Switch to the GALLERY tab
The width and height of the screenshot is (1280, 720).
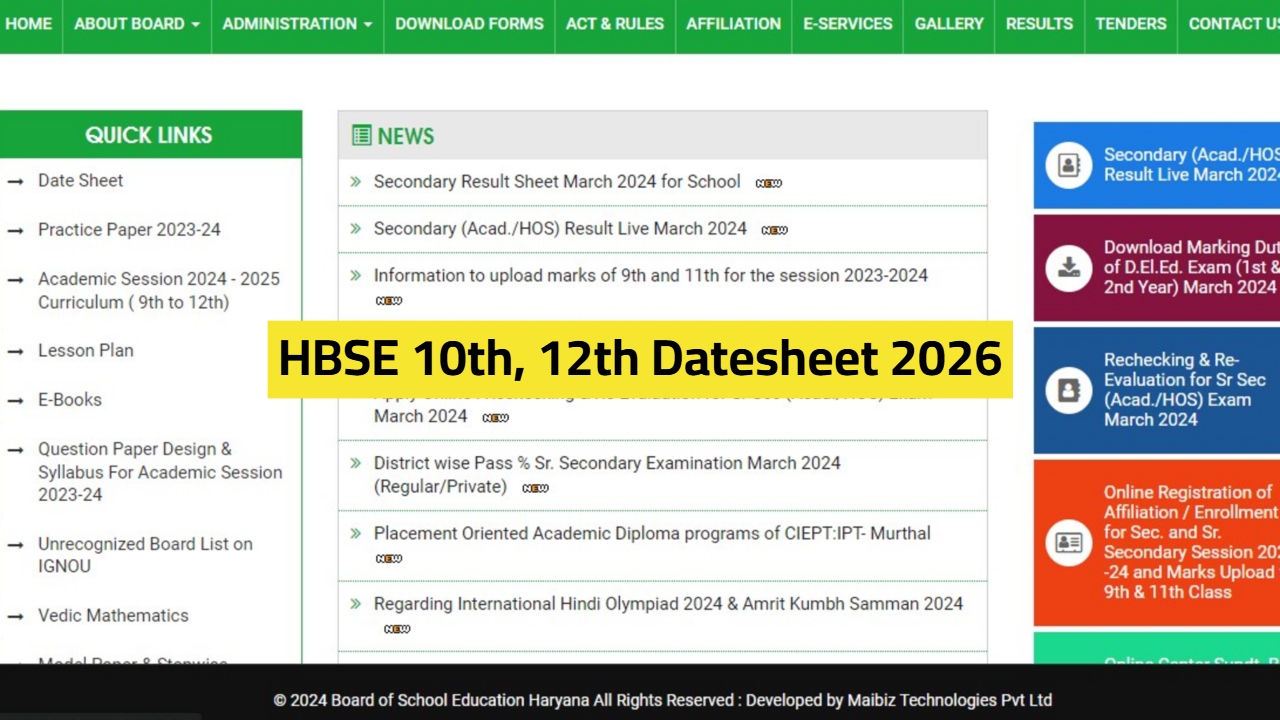point(948,23)
